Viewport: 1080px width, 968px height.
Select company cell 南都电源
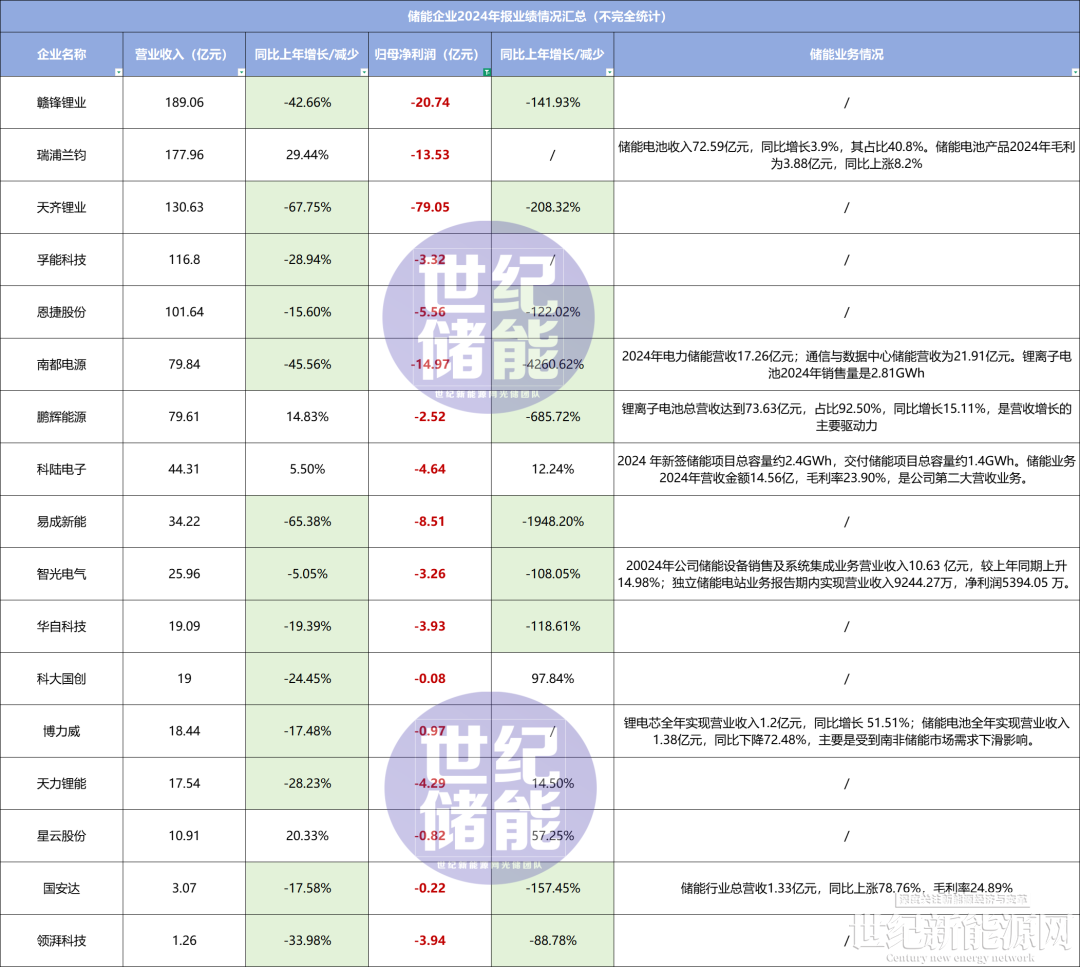[x=61, y=364]
